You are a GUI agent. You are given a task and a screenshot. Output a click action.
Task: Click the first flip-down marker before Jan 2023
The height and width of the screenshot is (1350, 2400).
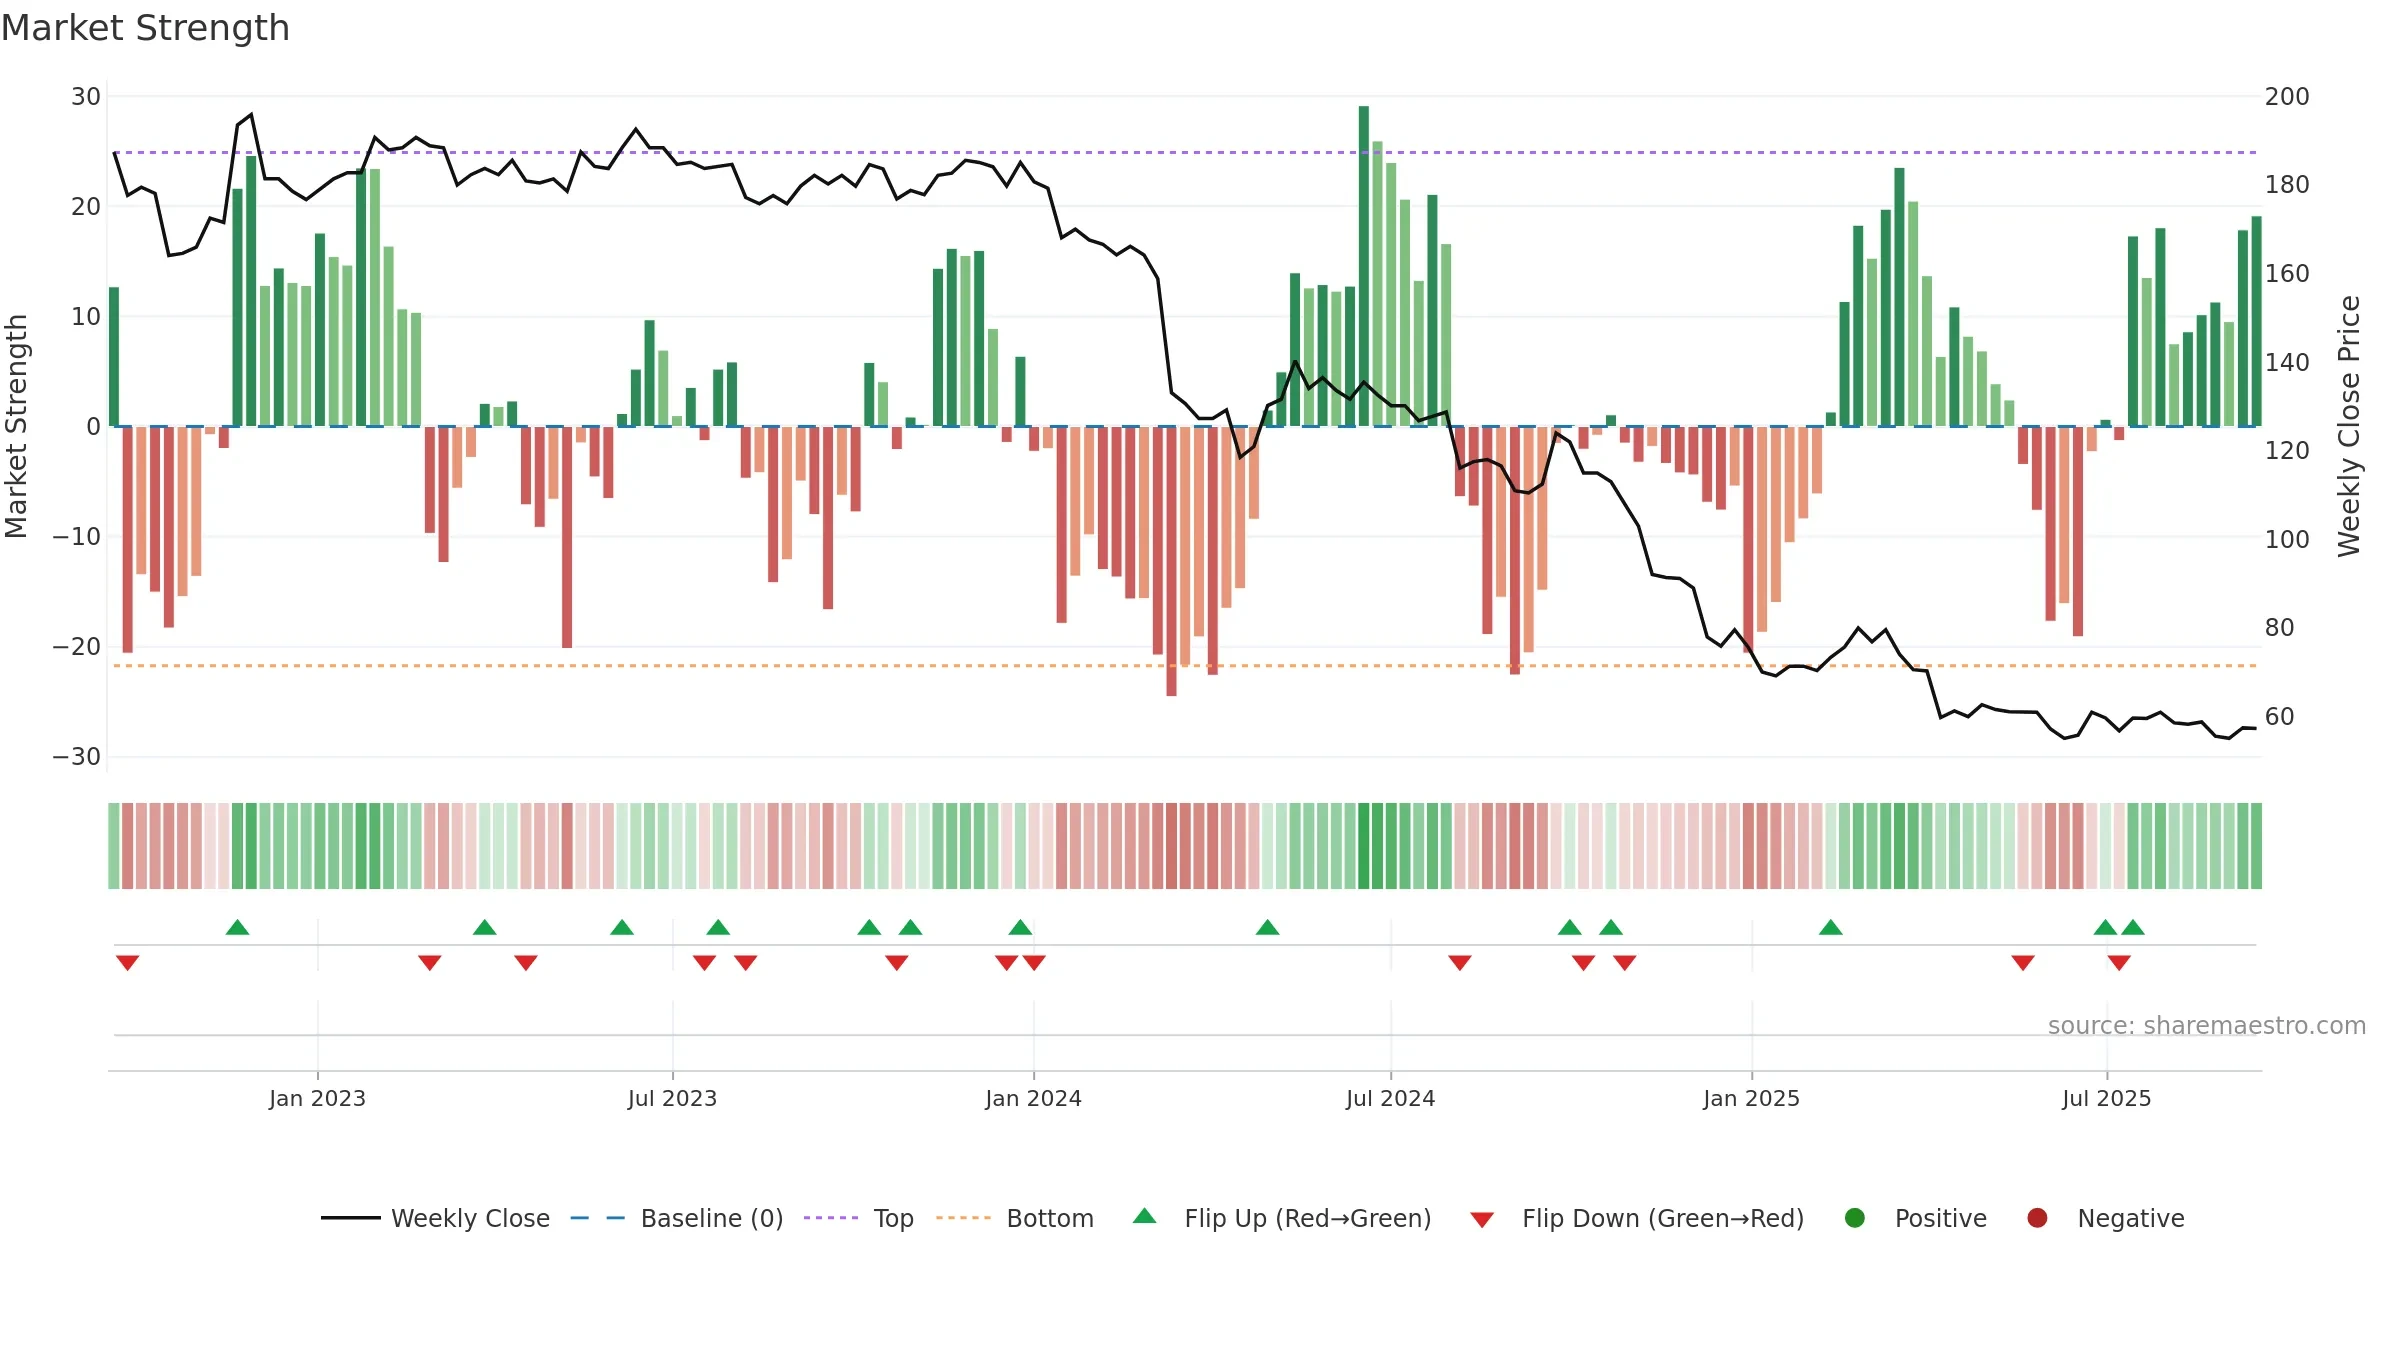[x=127, y=963]
